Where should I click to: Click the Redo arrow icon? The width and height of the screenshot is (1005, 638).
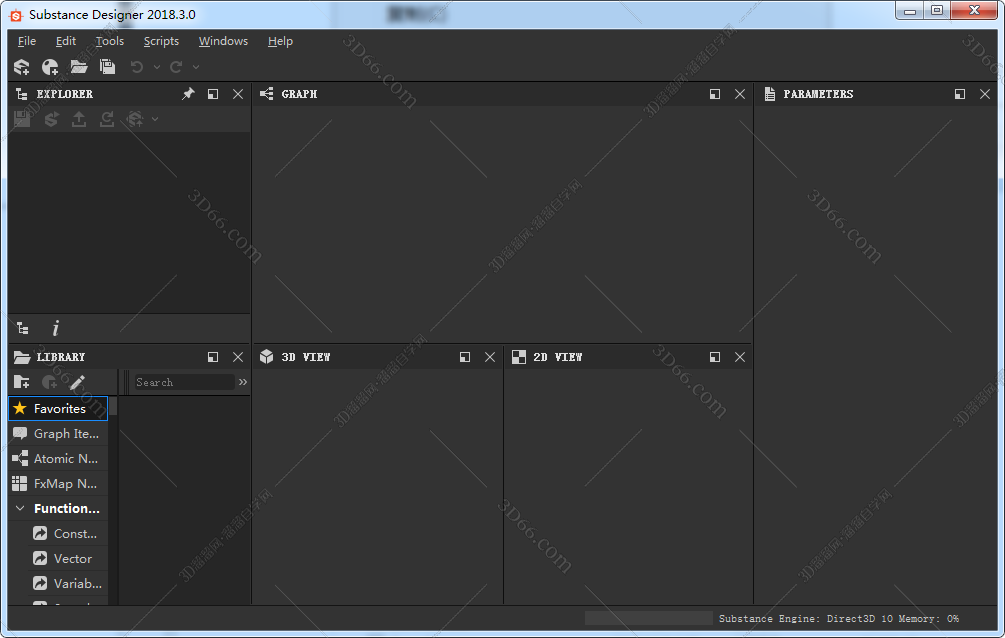click(x=176, y=67)
